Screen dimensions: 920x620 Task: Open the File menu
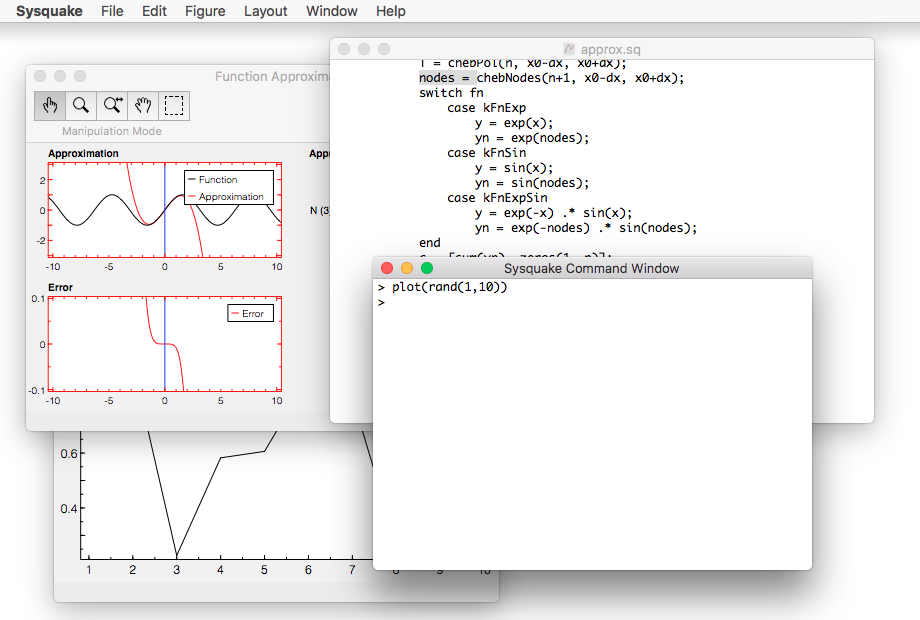coord(112,11)
